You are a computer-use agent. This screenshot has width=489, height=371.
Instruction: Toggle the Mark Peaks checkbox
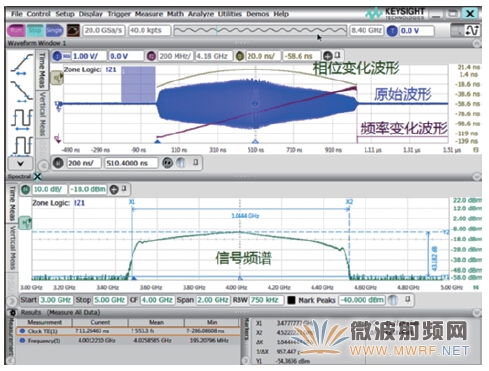291,300
